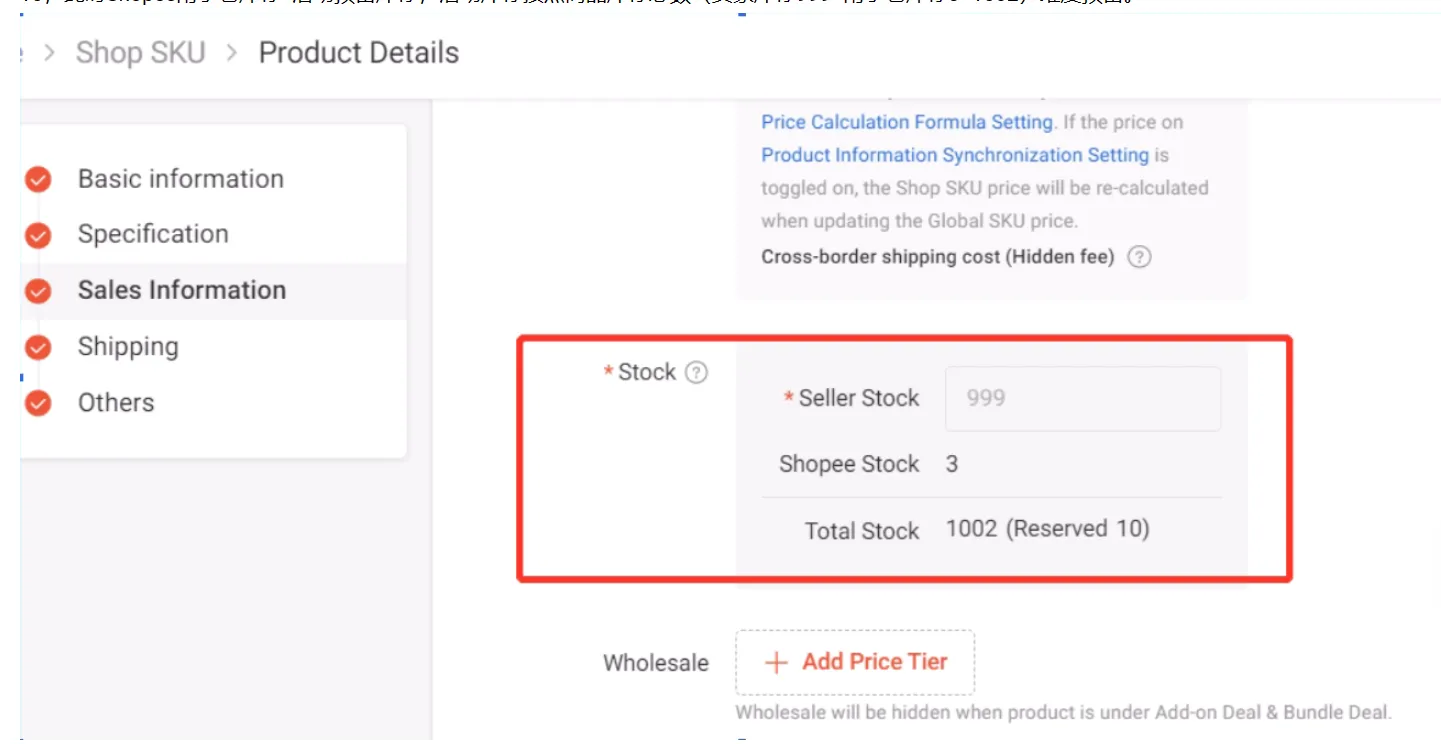Go back via Shop SKU breadcrumb
1441x744 pixels.
(140, 52)
